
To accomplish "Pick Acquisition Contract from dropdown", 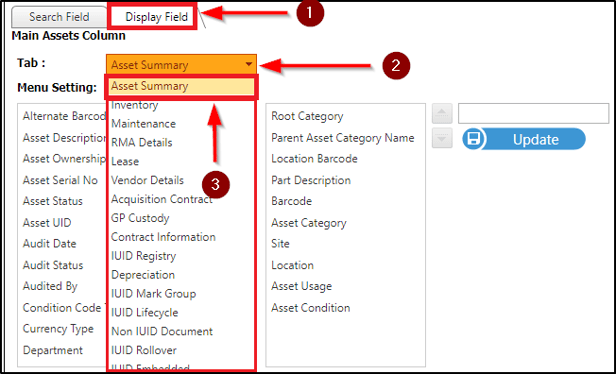I will [161, 199].
